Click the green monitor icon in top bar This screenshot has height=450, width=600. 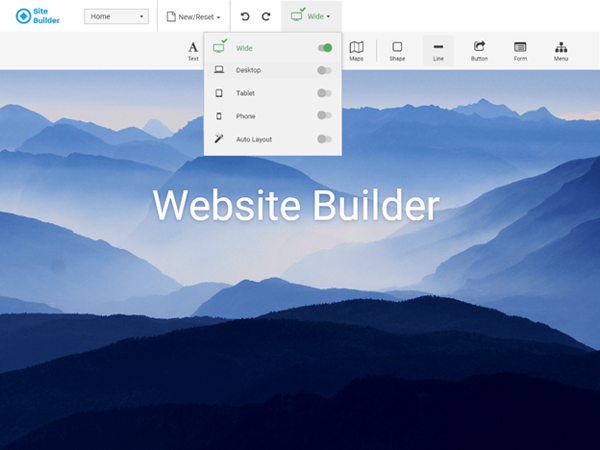pyautogui.click(x=298, y=15)
